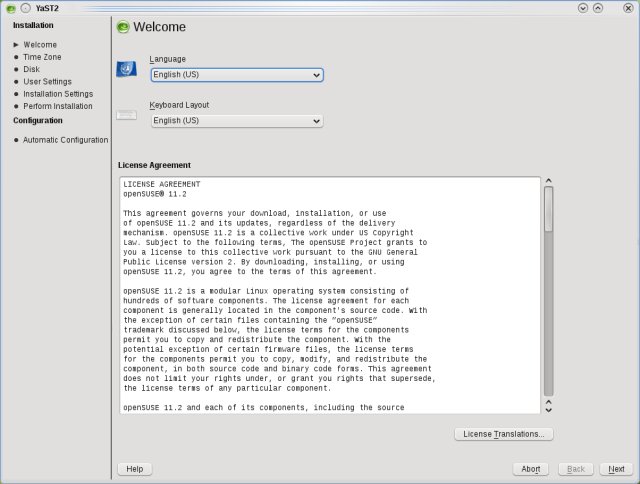Click the 'License Agreement' section label
The width and height of the screenshot is (640, 484).
point(154,165)
